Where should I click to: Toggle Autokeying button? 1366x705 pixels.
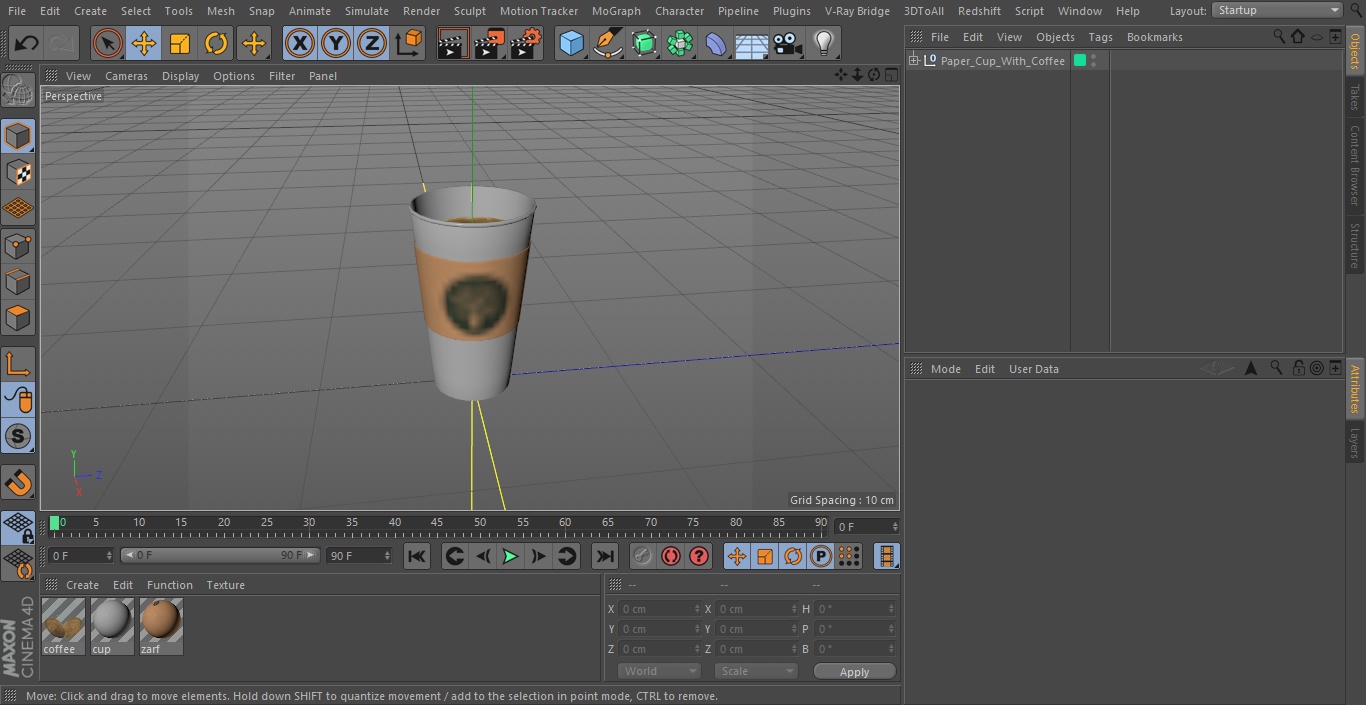[x=671, y=556]
